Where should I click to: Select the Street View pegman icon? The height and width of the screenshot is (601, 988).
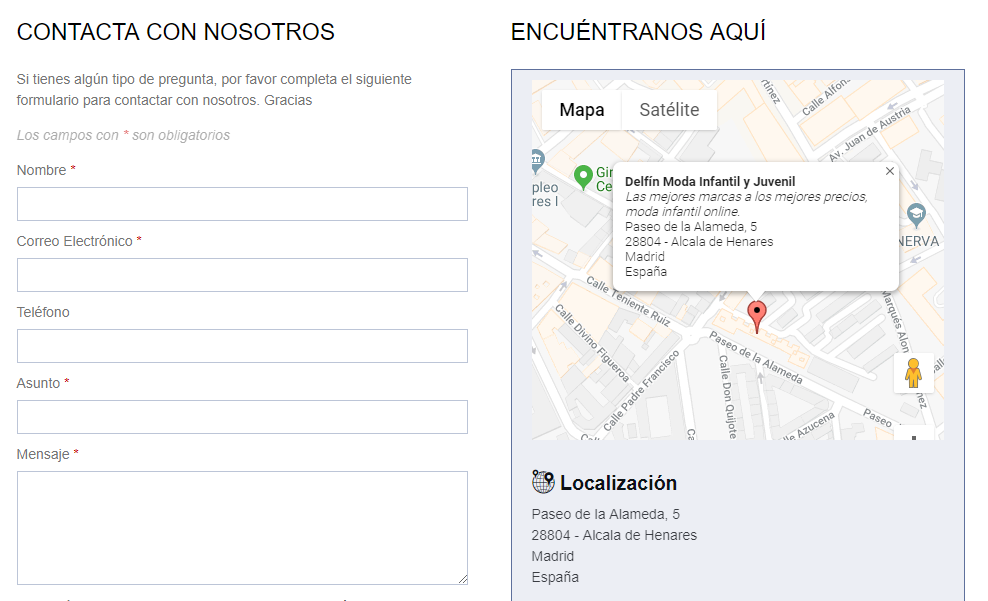point(913,373)
